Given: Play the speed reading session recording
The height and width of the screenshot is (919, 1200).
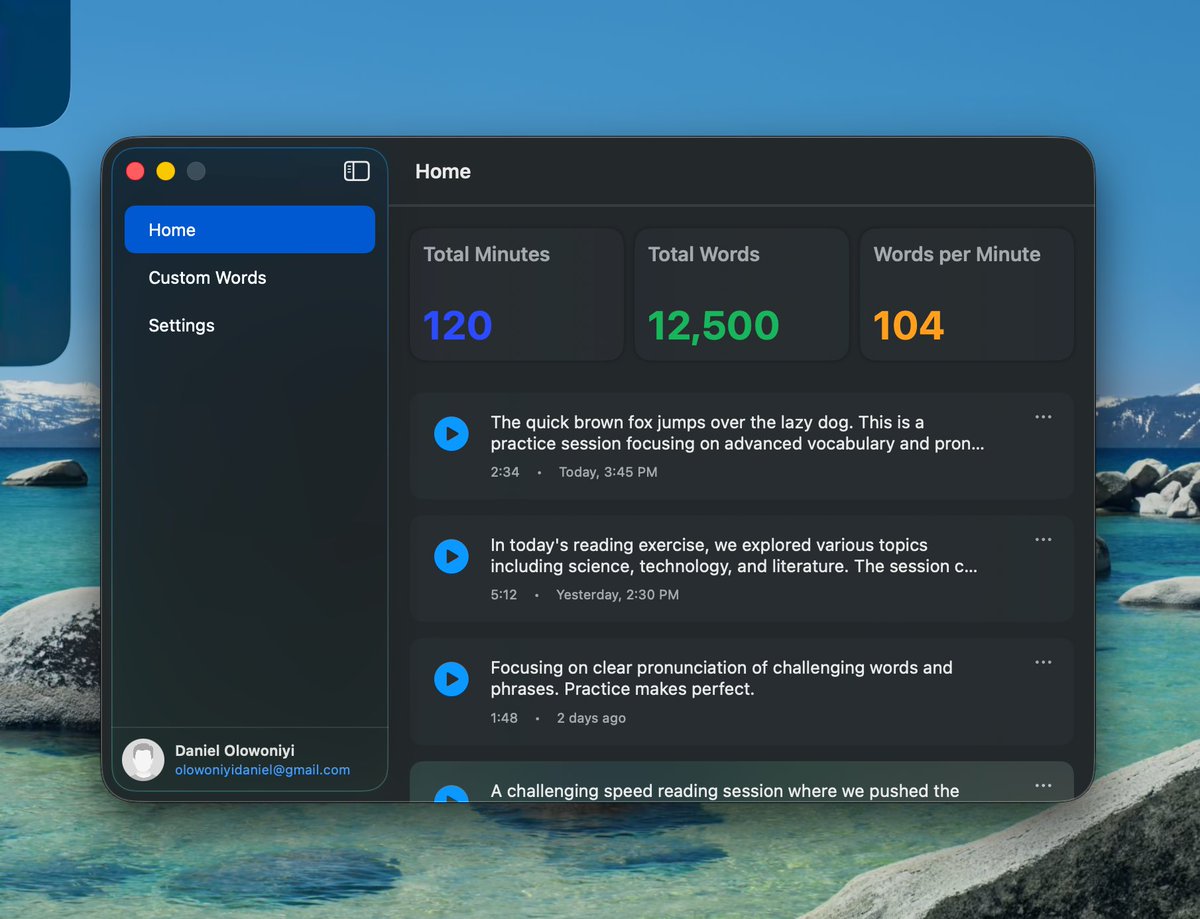Looking at the screenshot, I should coord(451,794).
